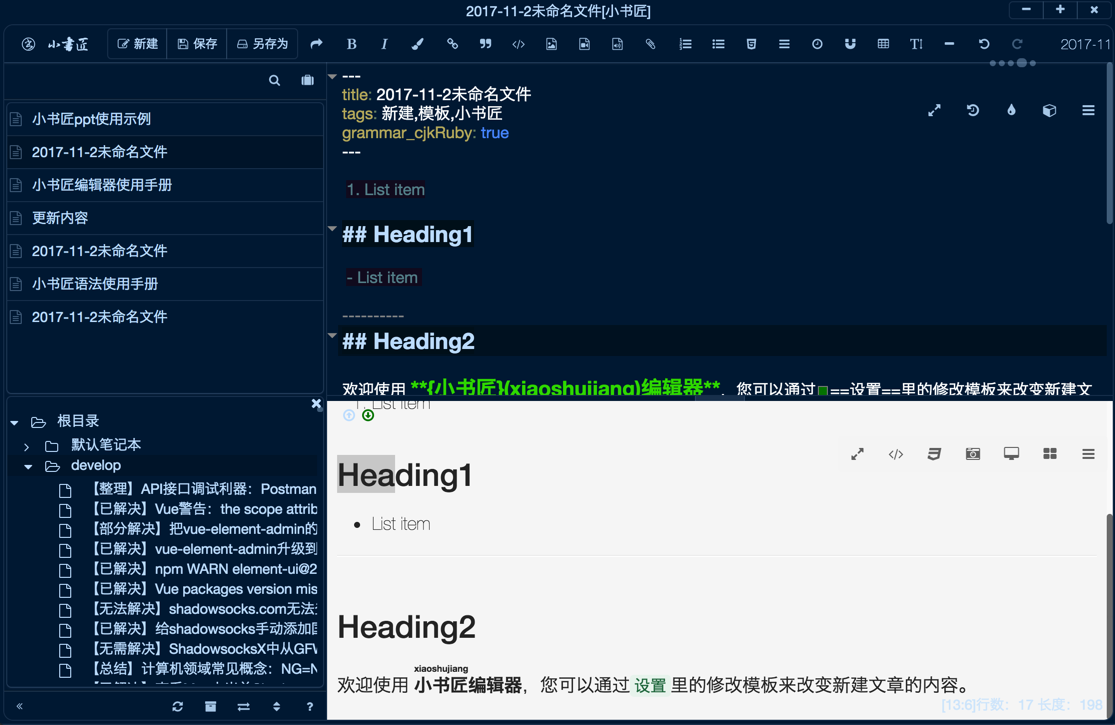Open search in file list panel

pos(274,80)
